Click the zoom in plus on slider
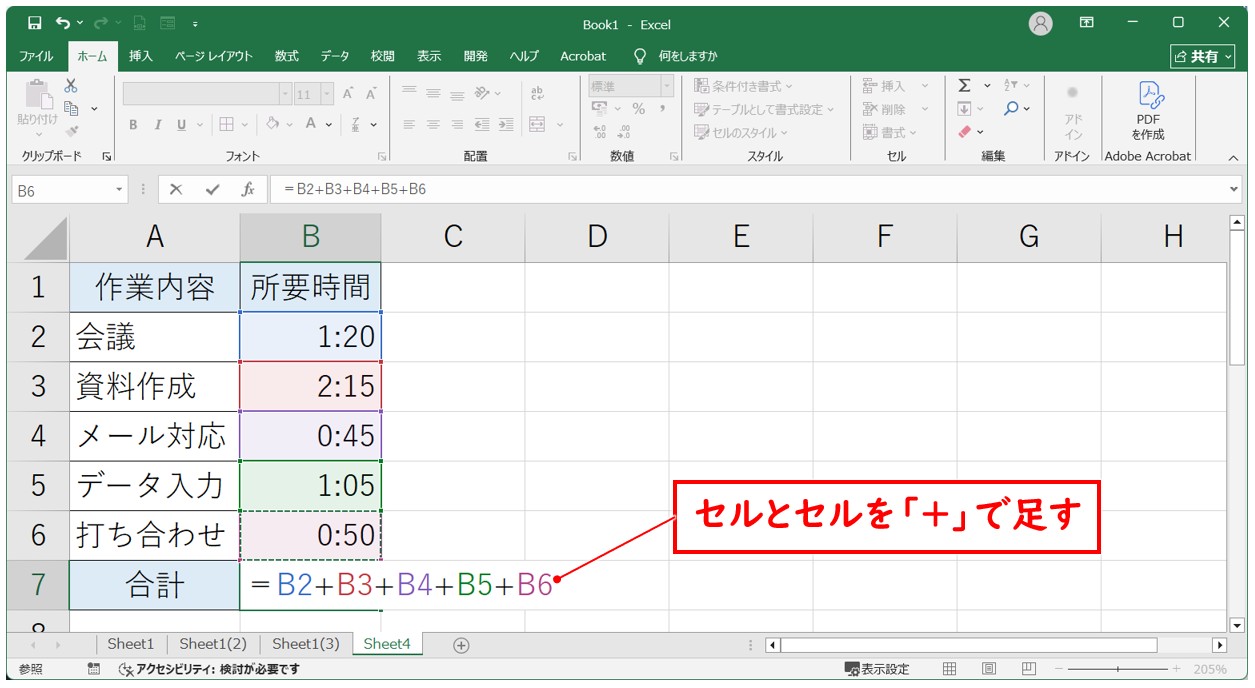Screen dimensions: 1255x688 [x=1176, y=669]
